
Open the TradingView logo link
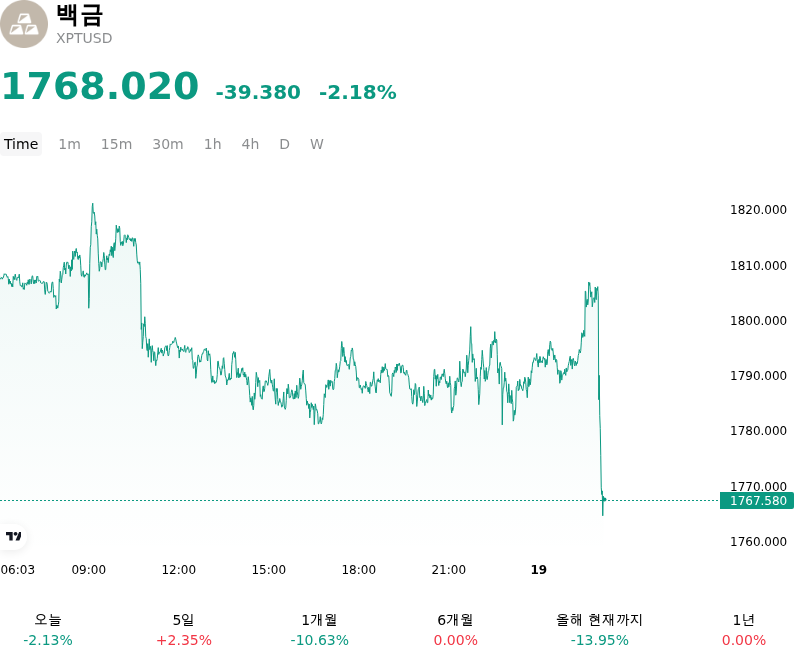[x=13, y=536]
